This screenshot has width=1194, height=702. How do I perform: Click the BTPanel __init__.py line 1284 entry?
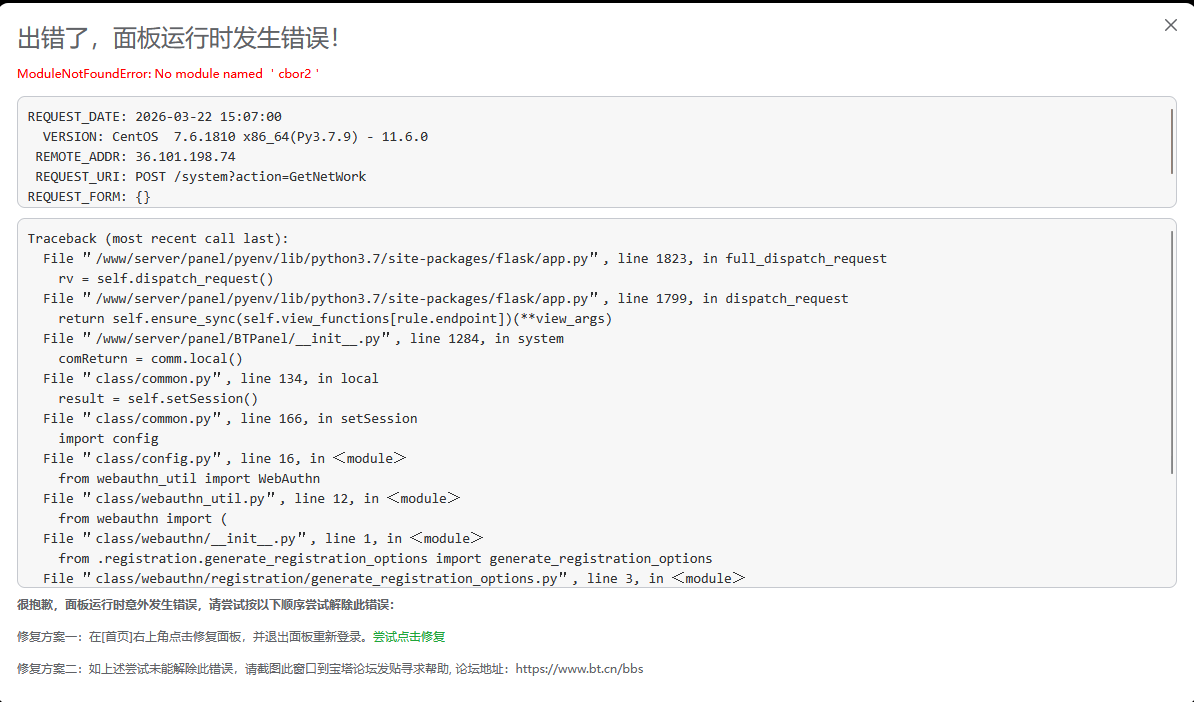point(303,339)
